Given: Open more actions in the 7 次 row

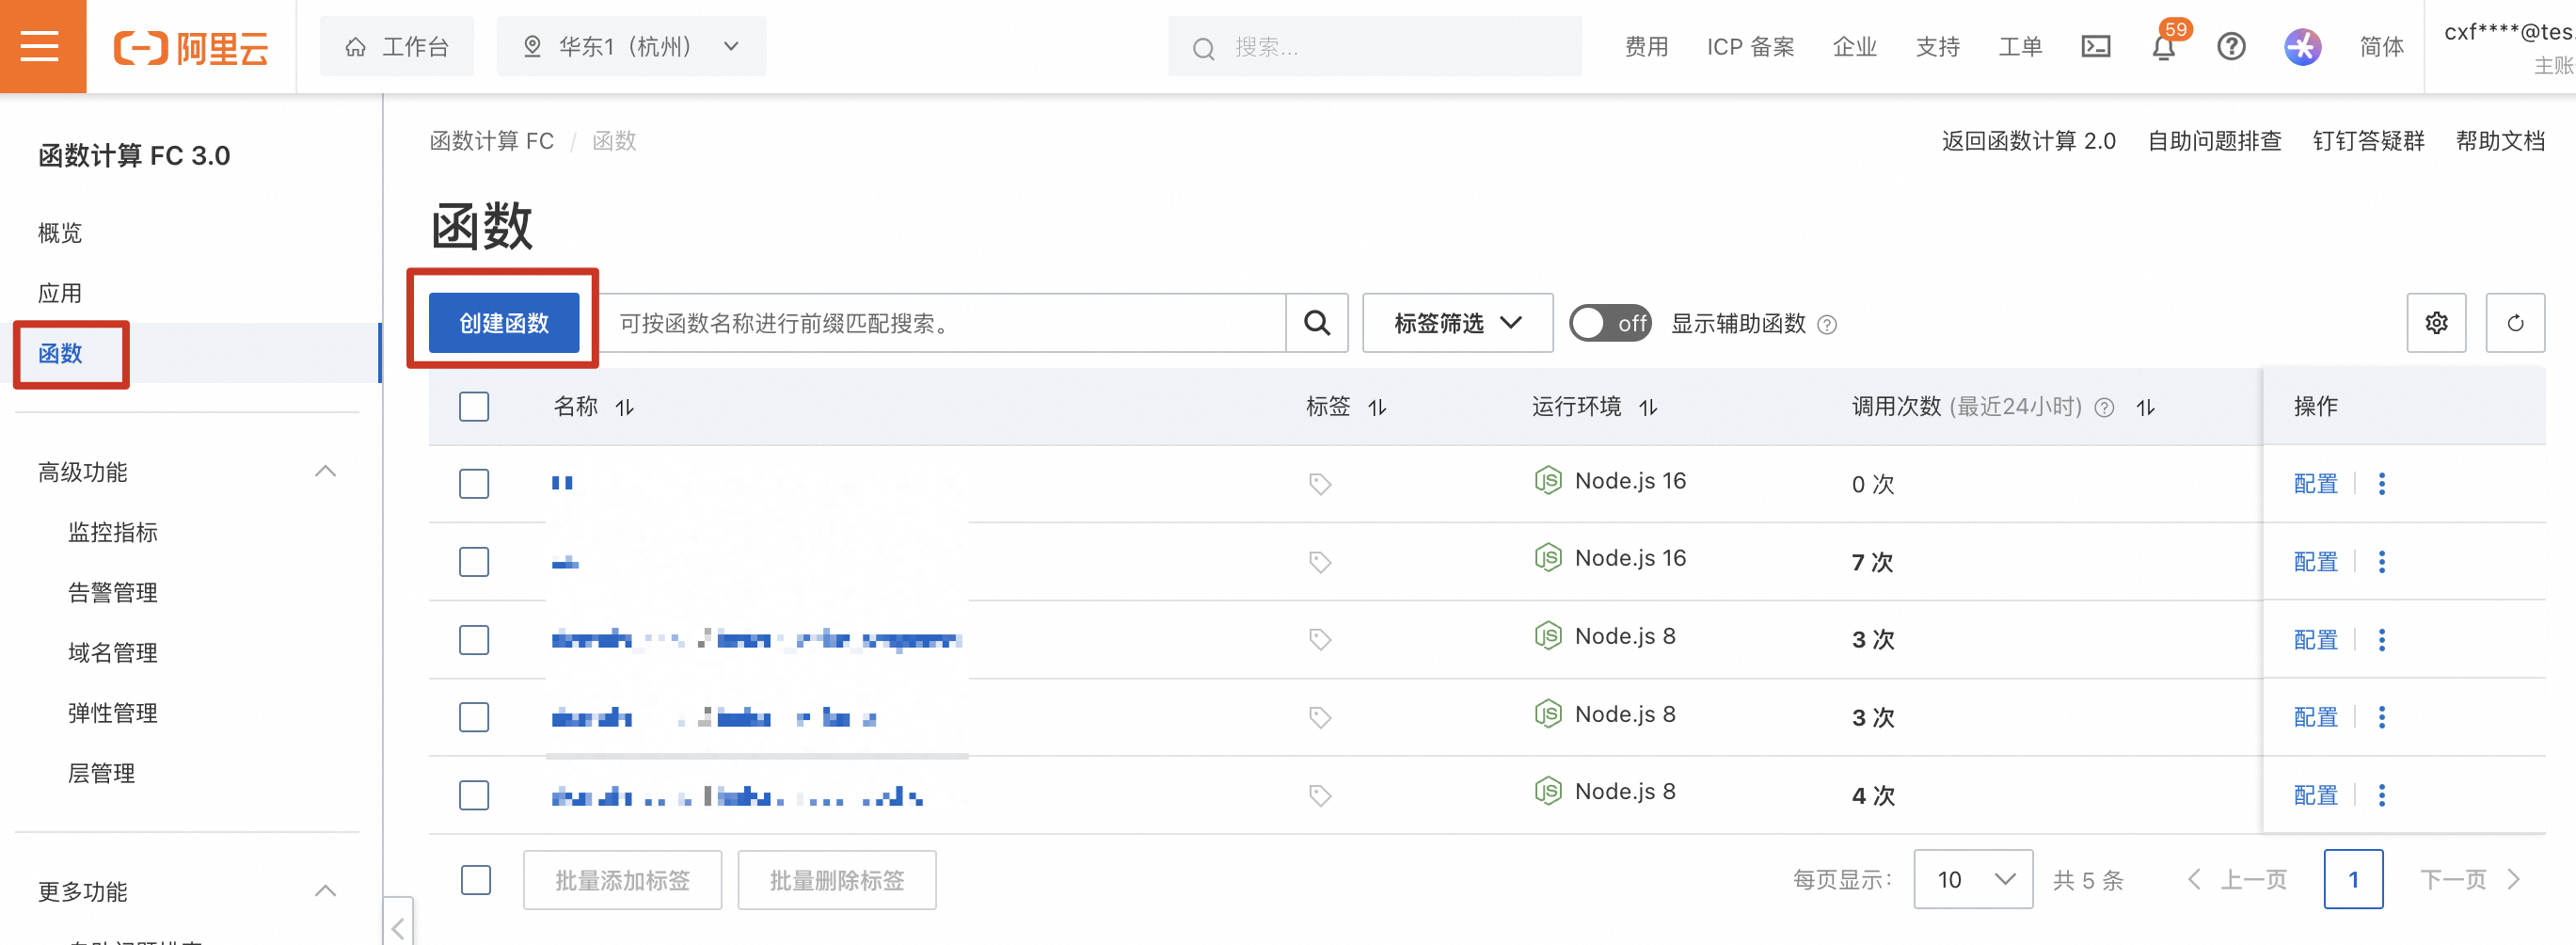Looking at the screenshot, I should point(2382,562).
